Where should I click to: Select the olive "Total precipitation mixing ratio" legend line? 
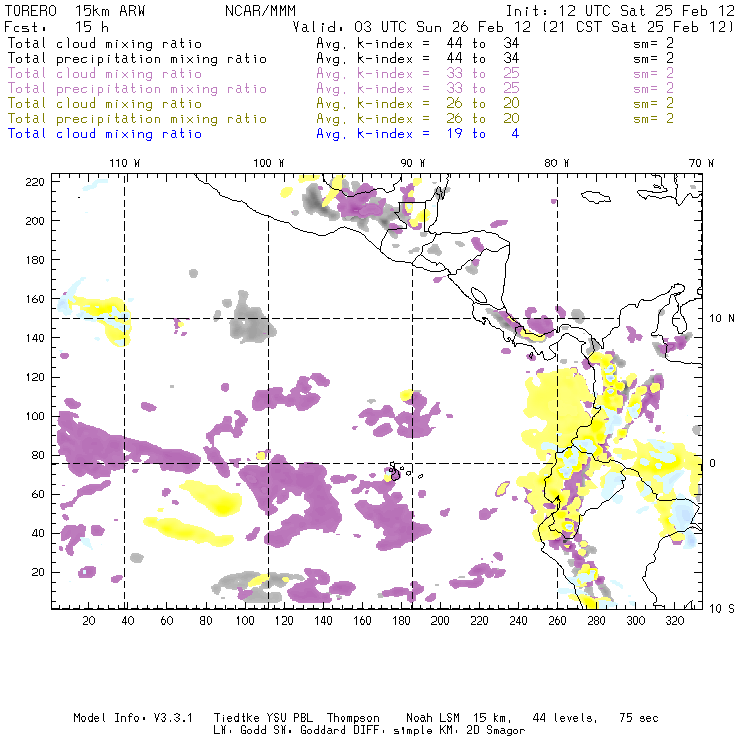point(137,119)
